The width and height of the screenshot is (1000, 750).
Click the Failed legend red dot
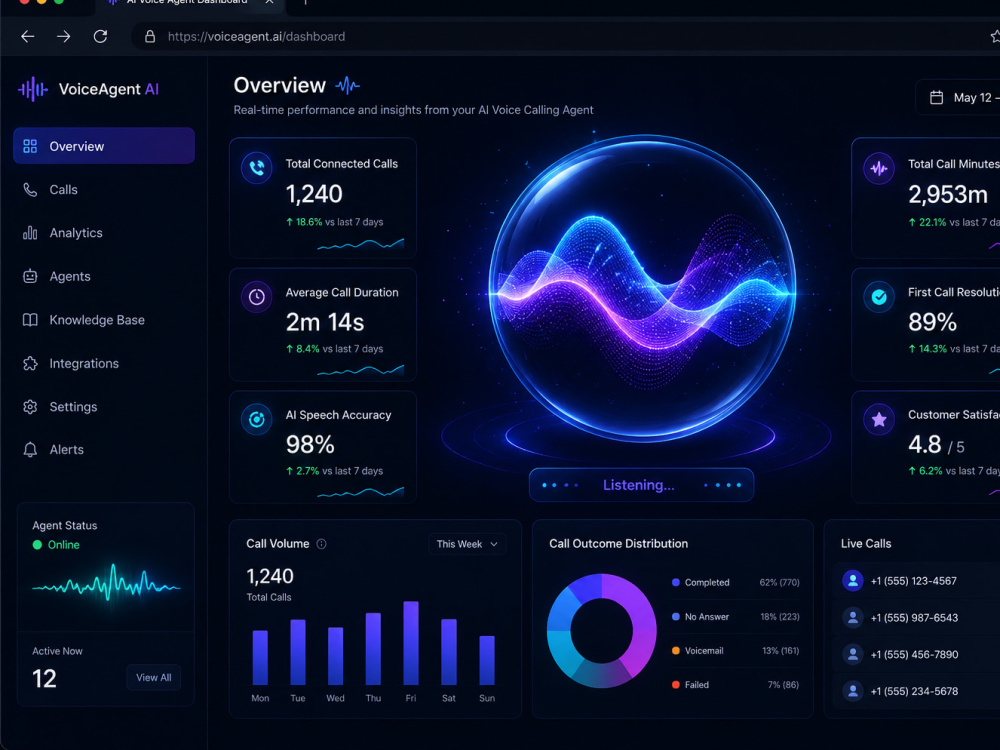pyautogui.click(x=676, y=685)
